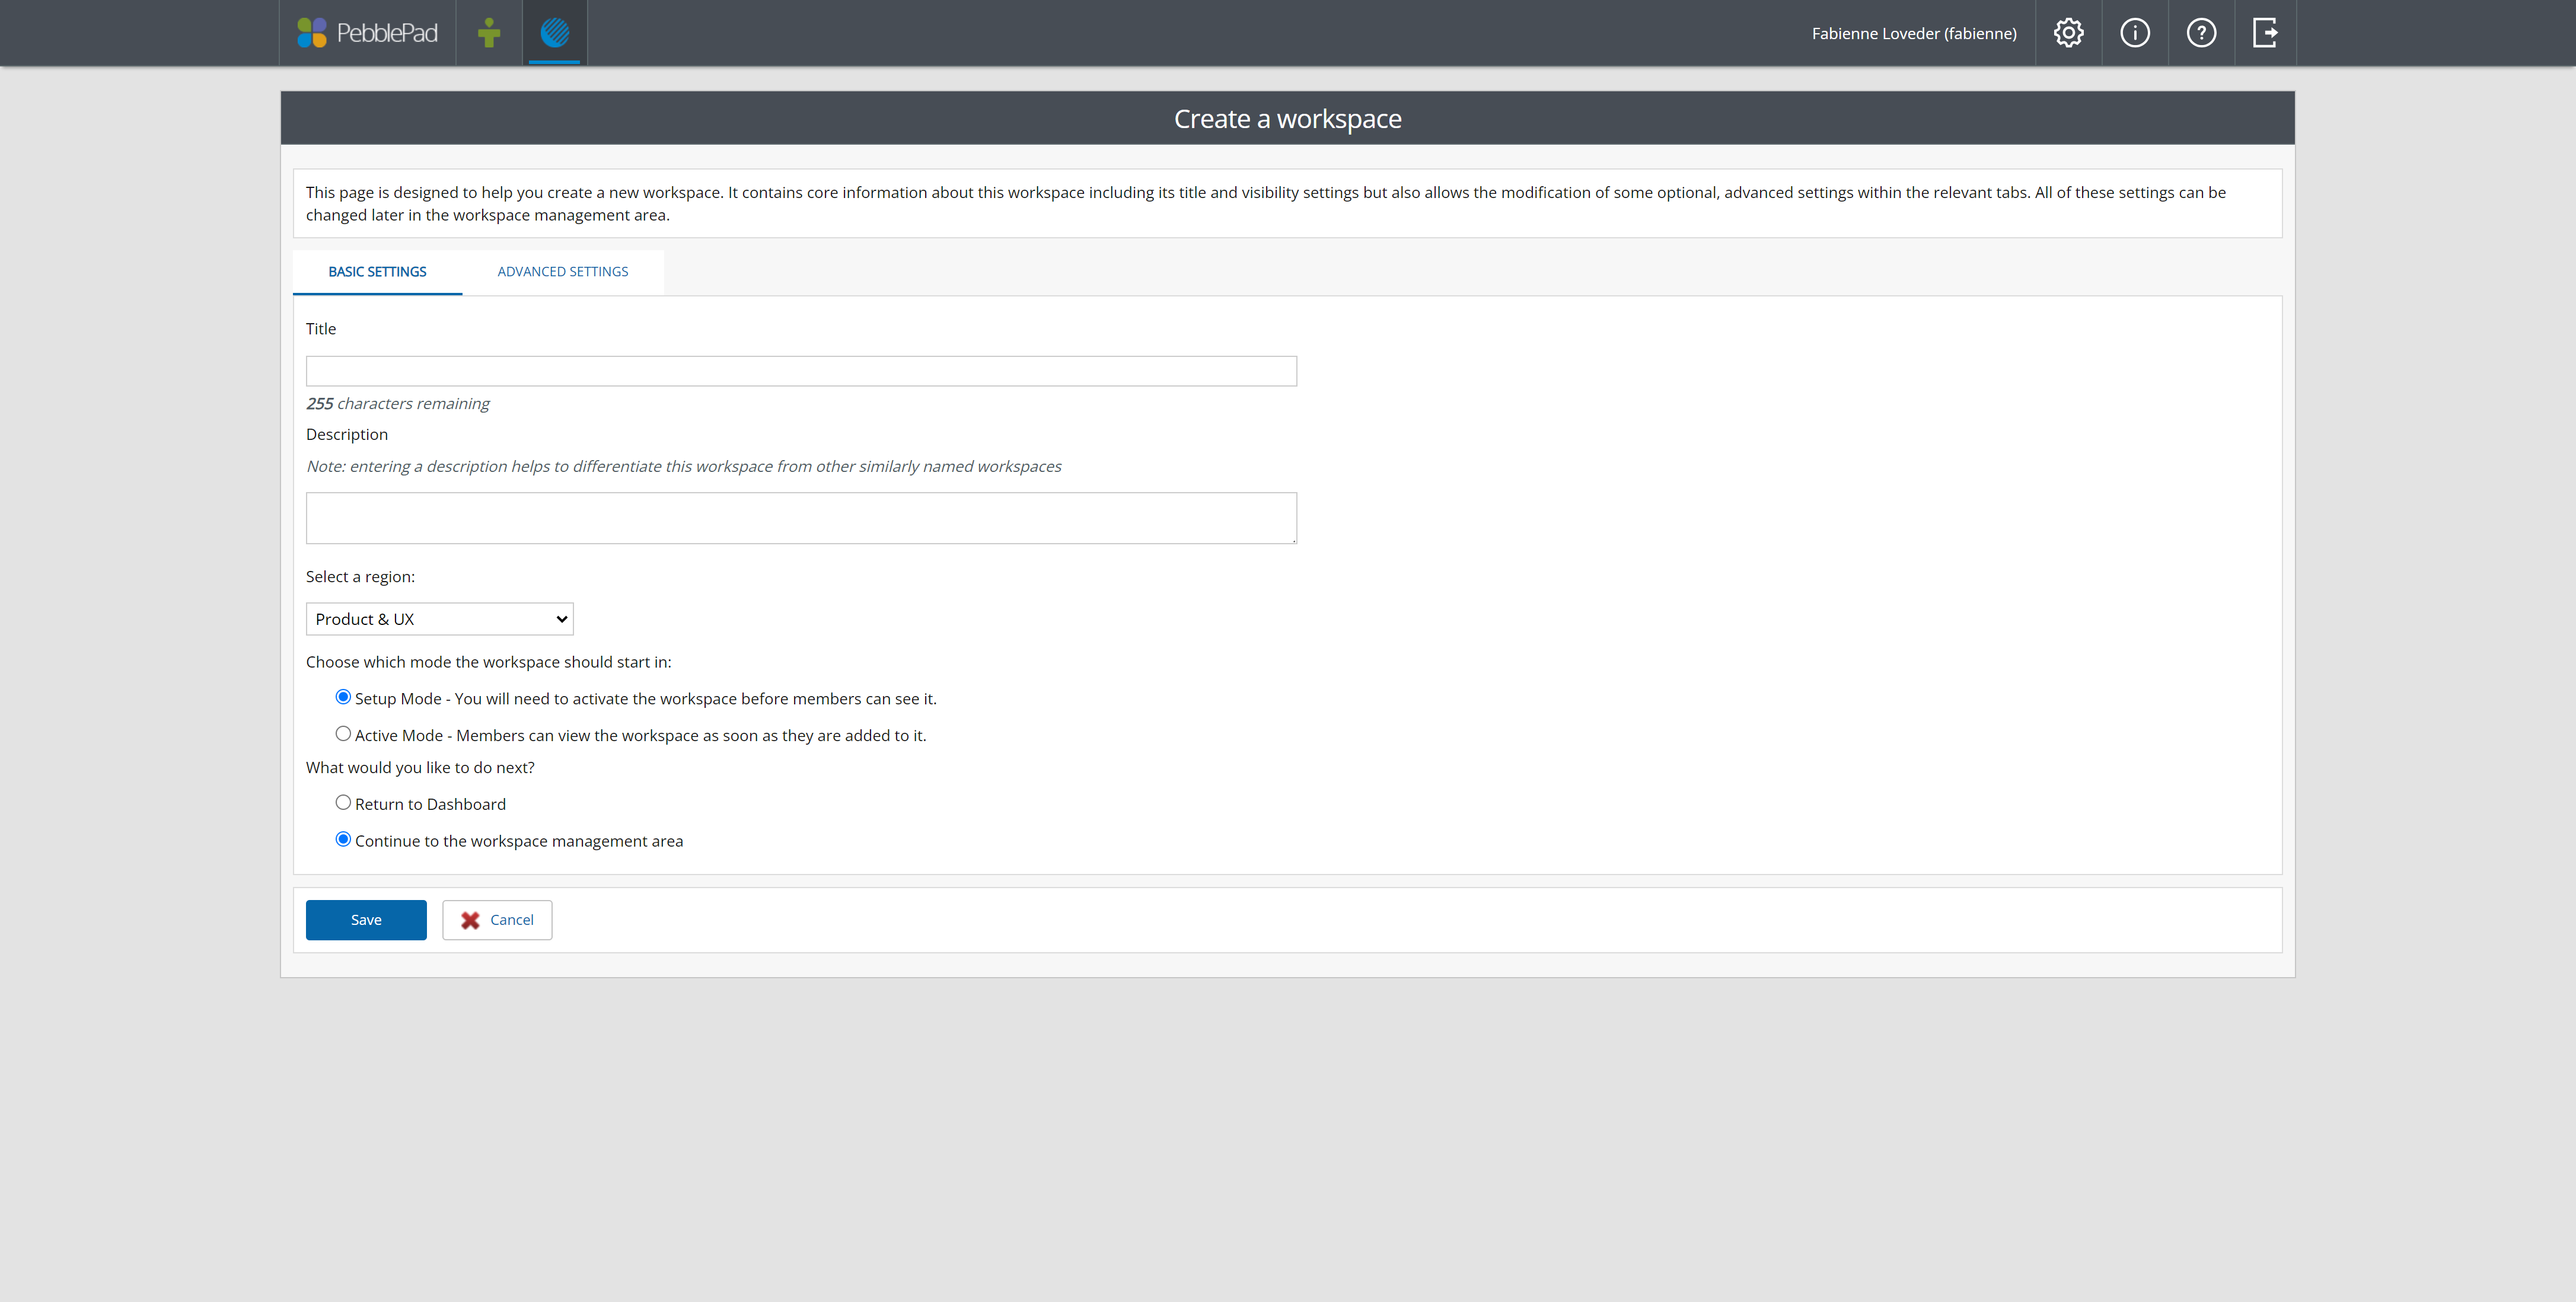Click the information circle icon
Screen dimensions: 2576x1302
[x=2135, y=33]
